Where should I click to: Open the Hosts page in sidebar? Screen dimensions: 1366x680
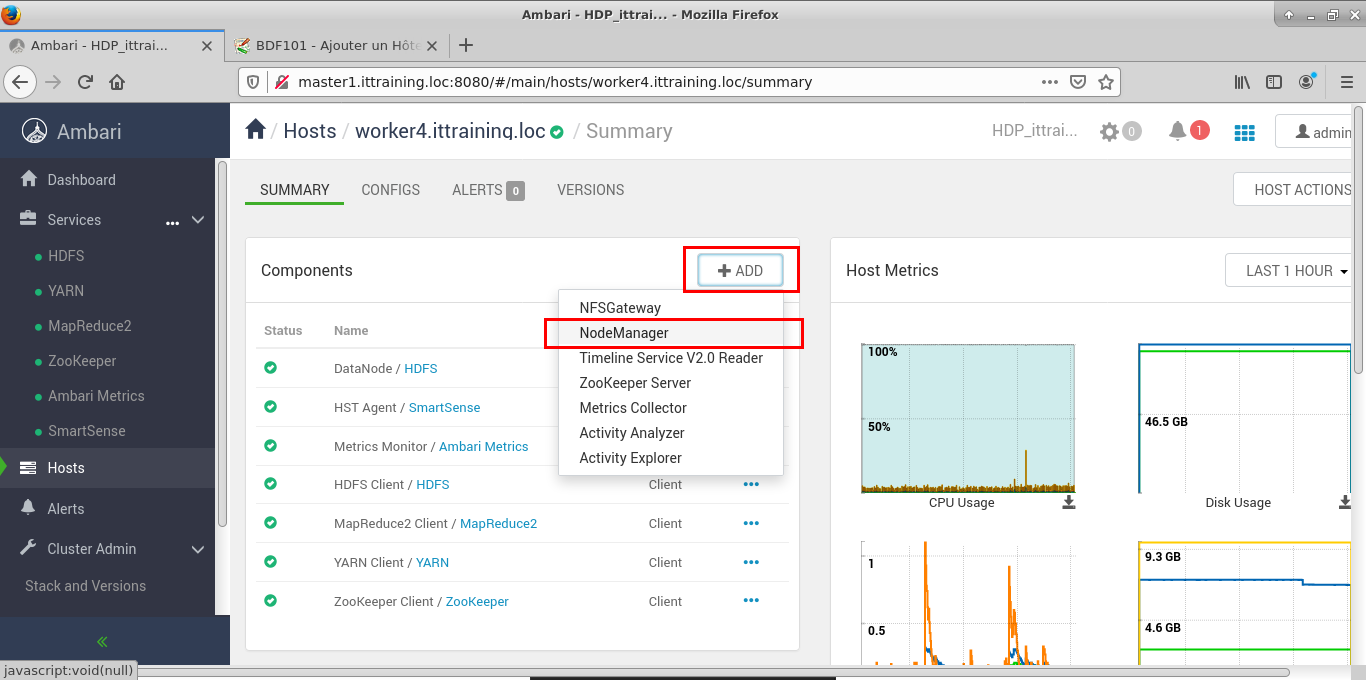66,468
